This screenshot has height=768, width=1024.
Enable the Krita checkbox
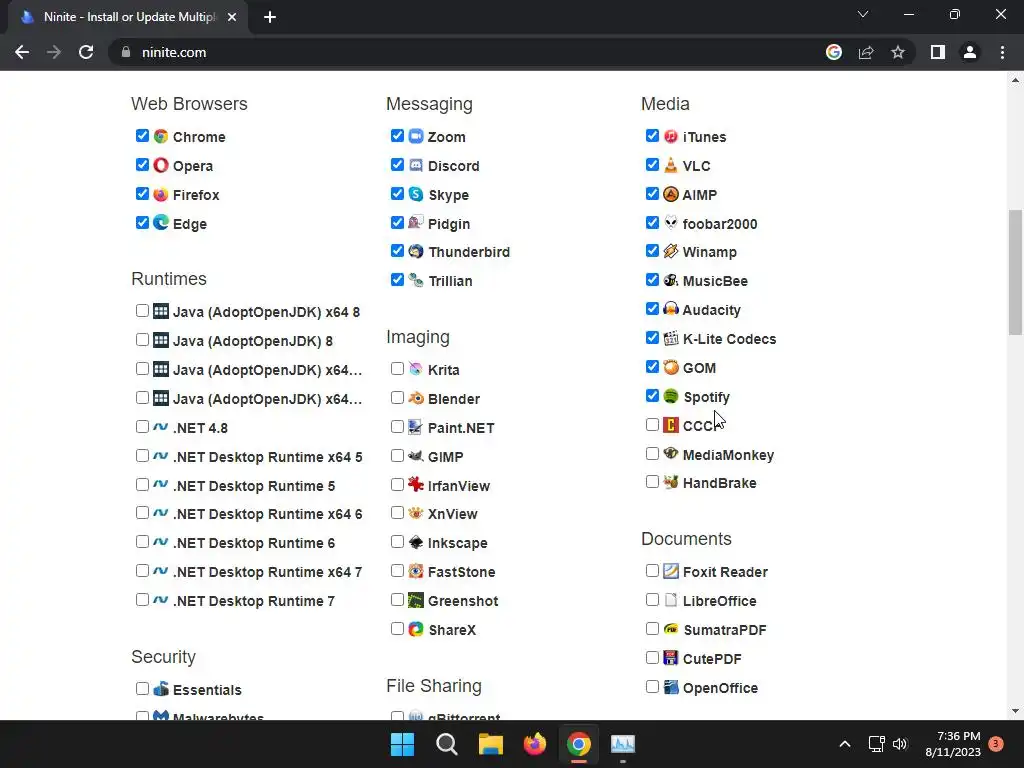click(397, 369)
